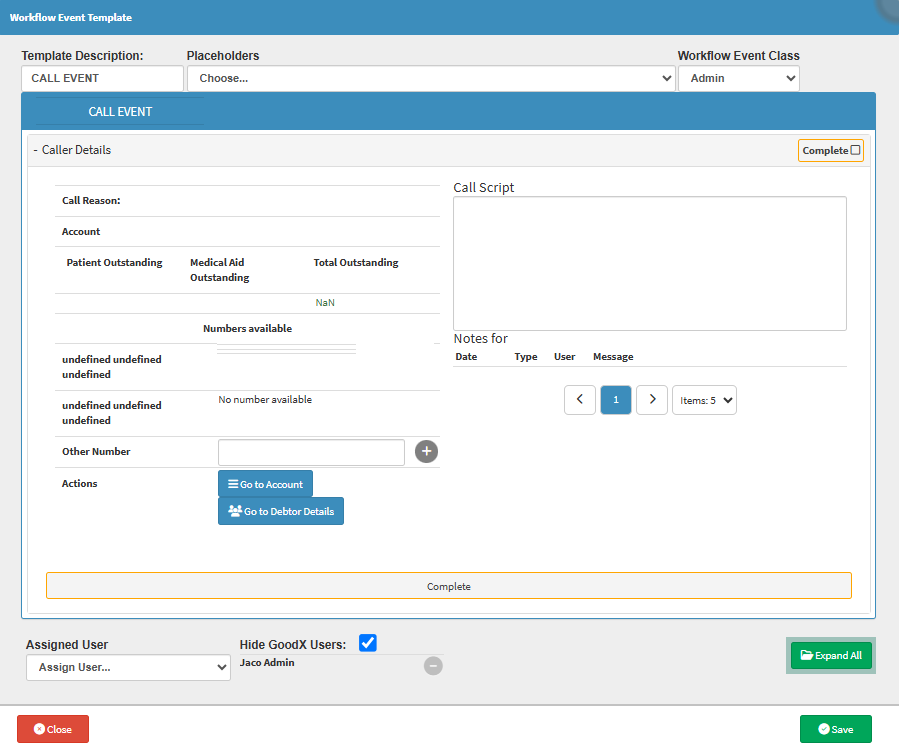Click into the Call Script text area
This screenshot has height=752, width=899.
pyautogui.click(x=649, y=263)
